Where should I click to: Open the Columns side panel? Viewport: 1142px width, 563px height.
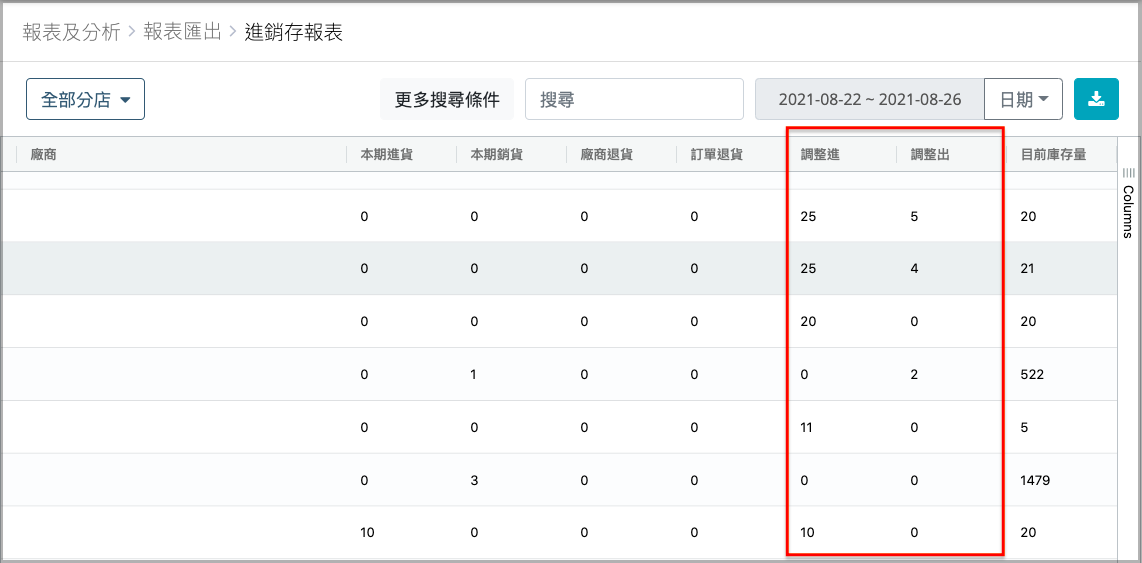(1127, 204)
